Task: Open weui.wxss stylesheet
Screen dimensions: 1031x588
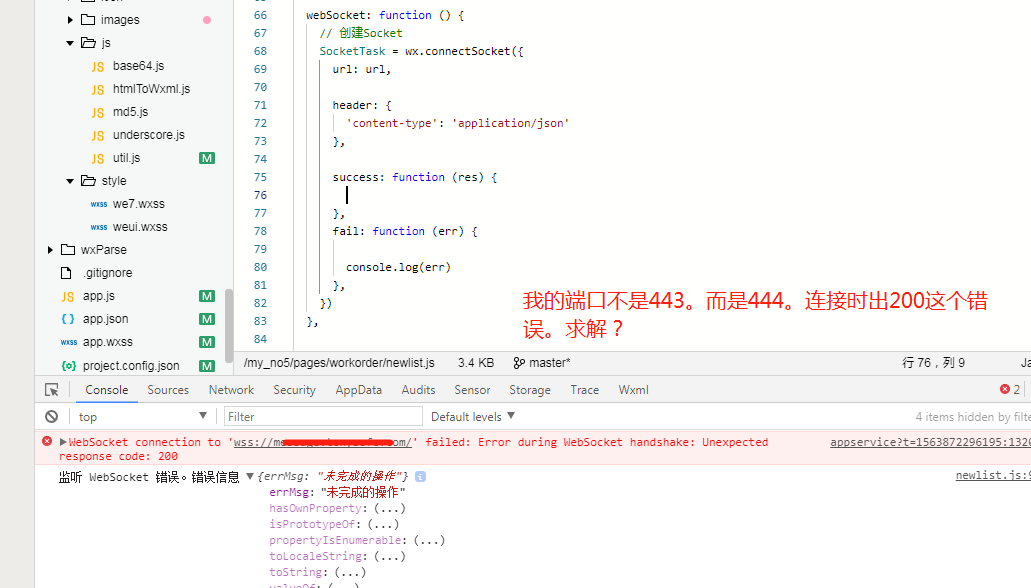Action: coord(140,227)
